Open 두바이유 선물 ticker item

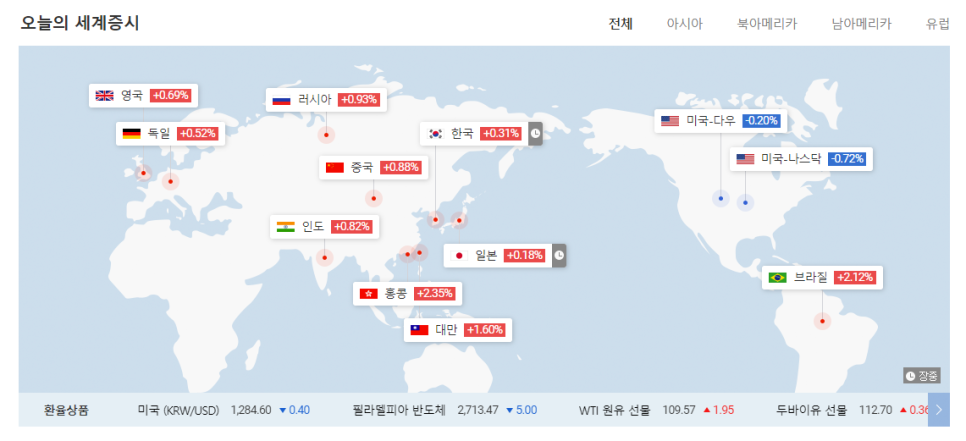coord(852,410)
